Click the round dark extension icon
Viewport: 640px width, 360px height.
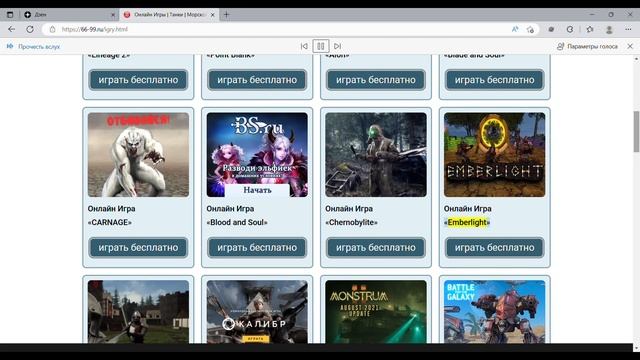[551, 29]
